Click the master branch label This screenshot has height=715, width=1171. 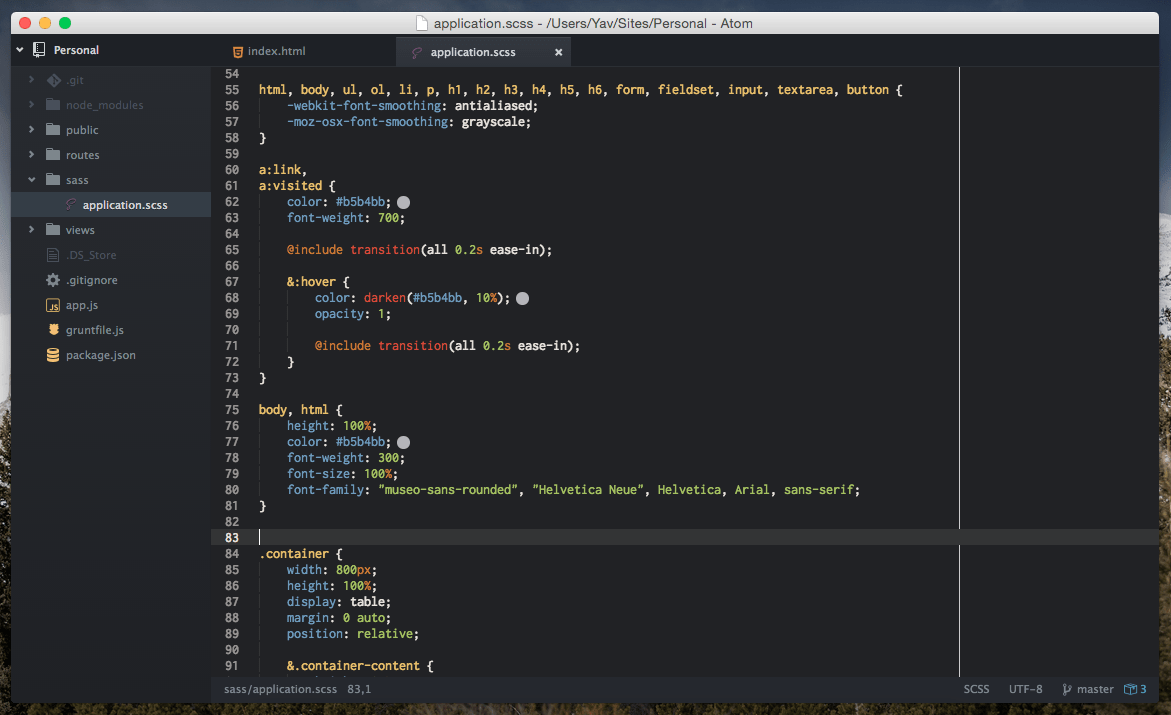1096,689
